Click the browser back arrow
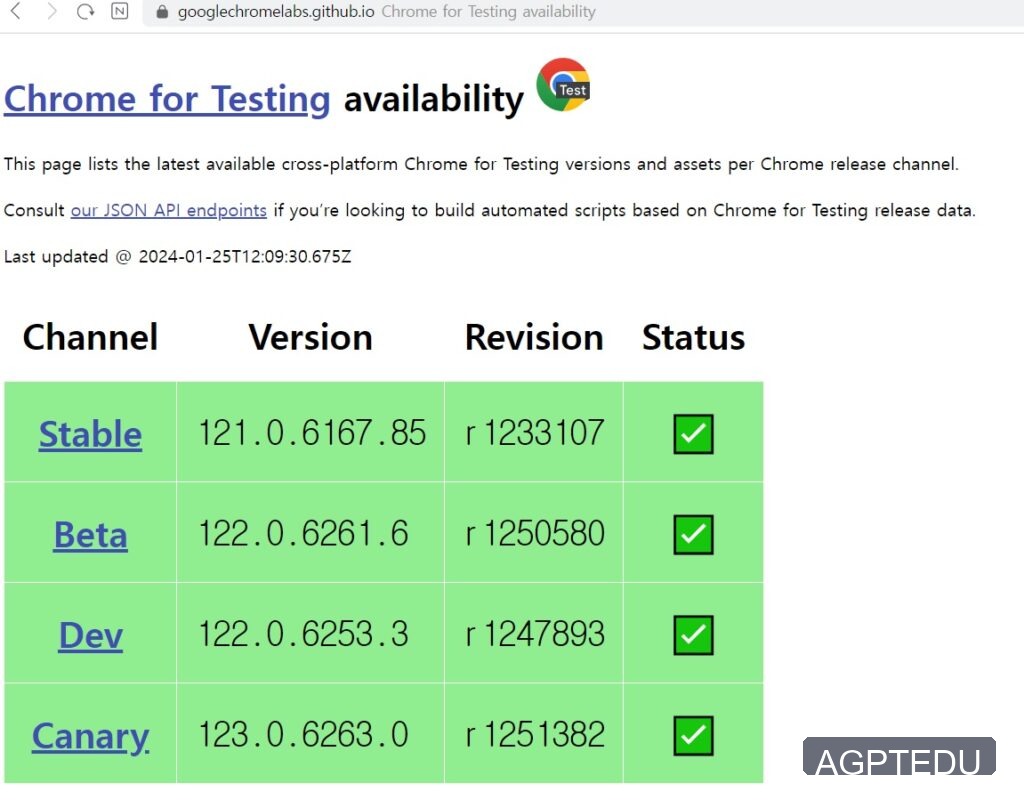This screenshot has height=800, width=1024. [16, 11]
